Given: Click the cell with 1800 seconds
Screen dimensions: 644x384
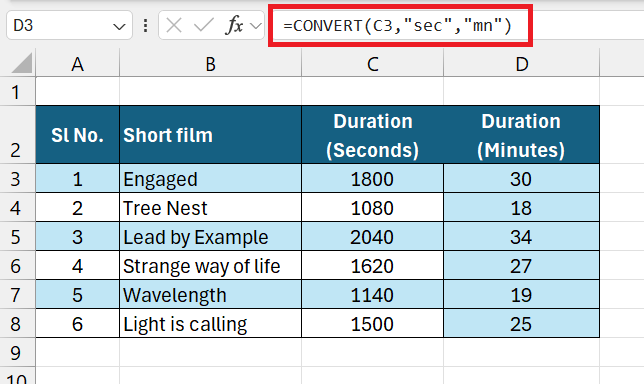Looking at the screenshot, I should (373, 178).
